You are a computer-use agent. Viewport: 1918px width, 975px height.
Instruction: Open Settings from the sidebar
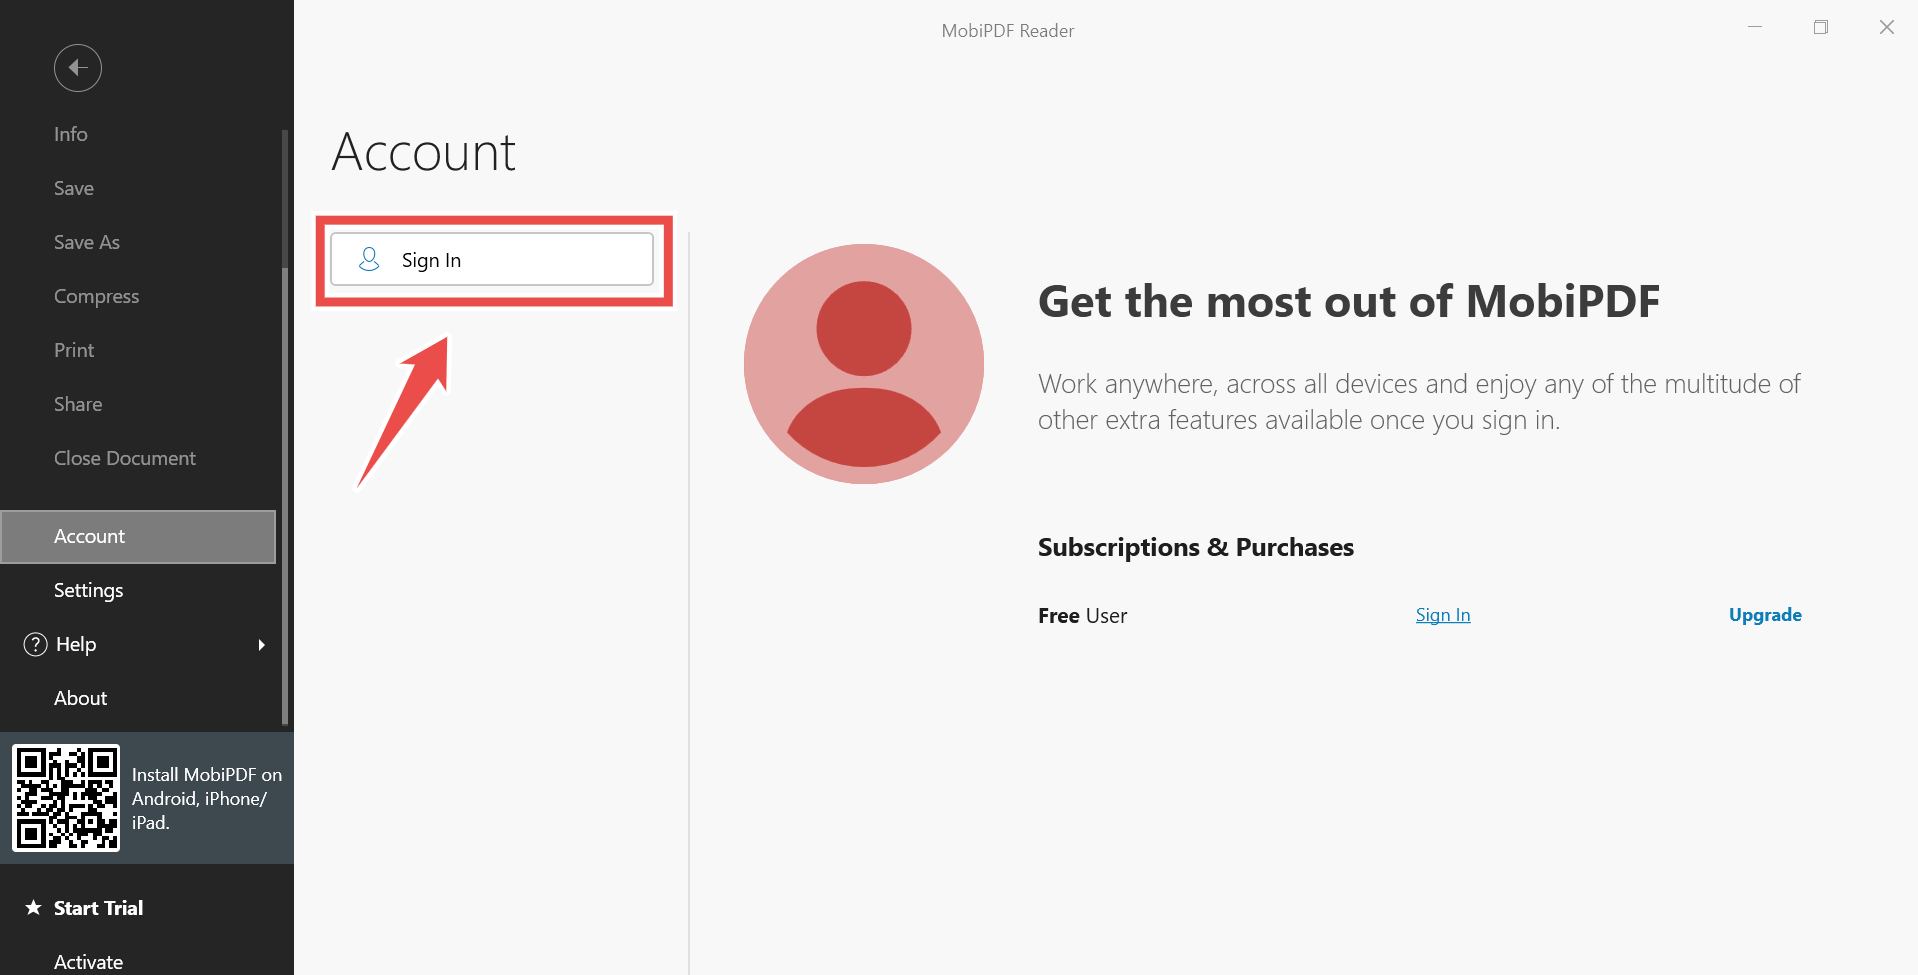[89, 590]
